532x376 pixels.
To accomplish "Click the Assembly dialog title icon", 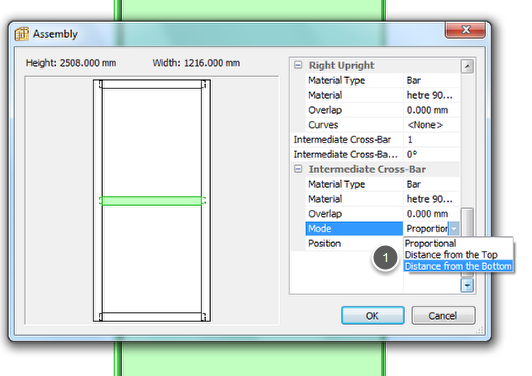I will tap(21, 34).
